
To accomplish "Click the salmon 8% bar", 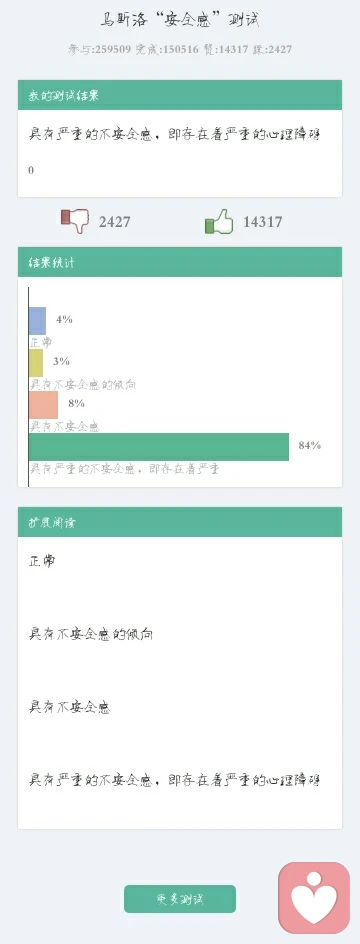I will coord(43,405).
